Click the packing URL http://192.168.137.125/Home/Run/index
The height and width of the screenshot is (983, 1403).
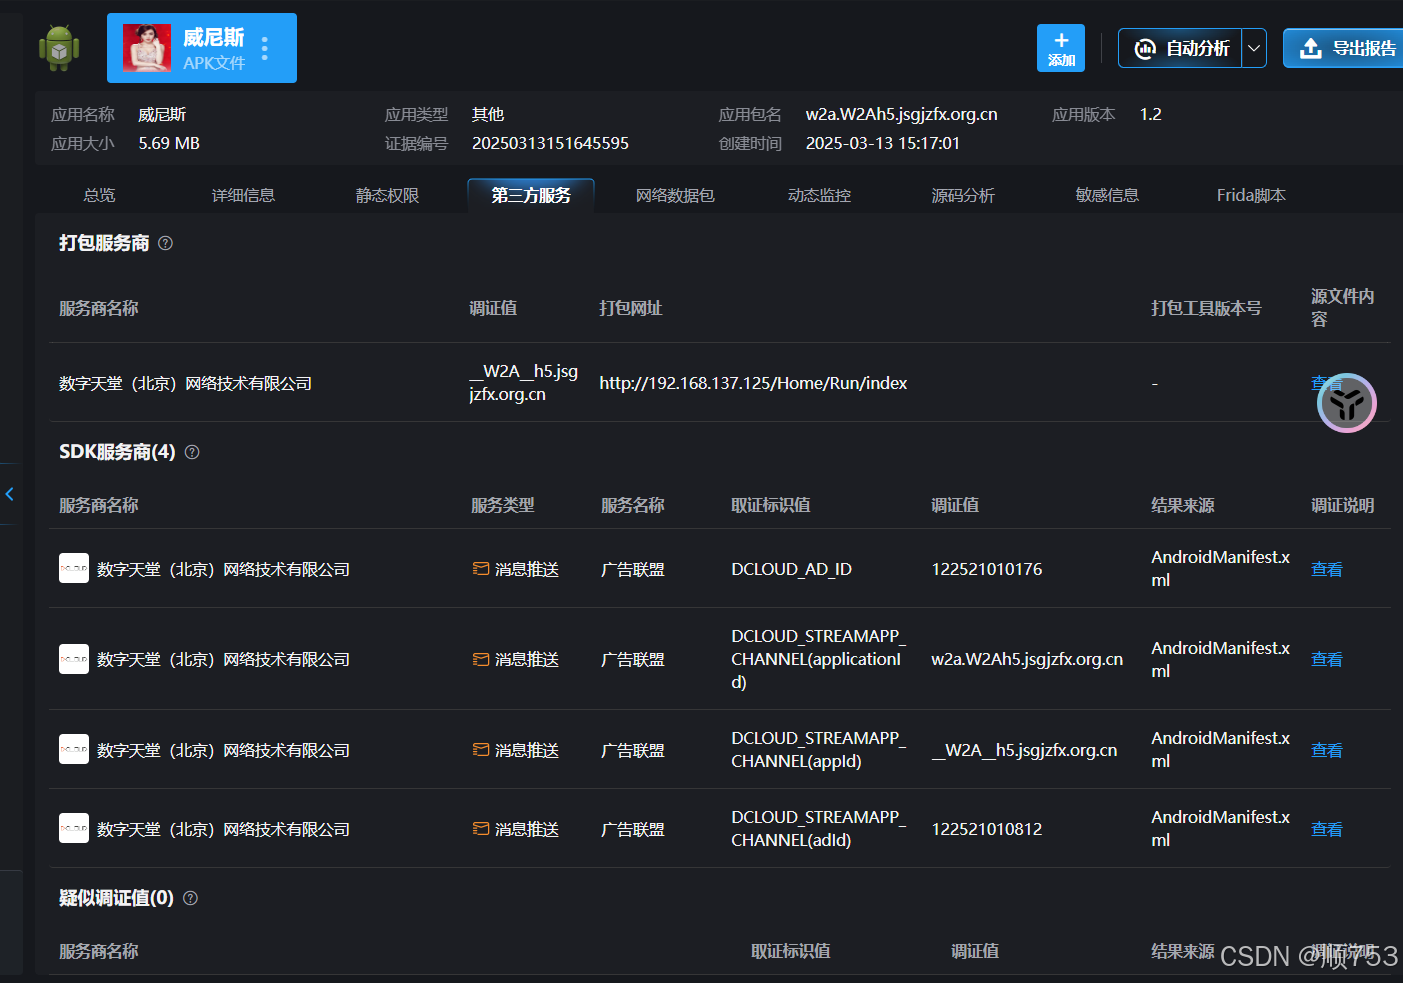click(x=753, y=383)
